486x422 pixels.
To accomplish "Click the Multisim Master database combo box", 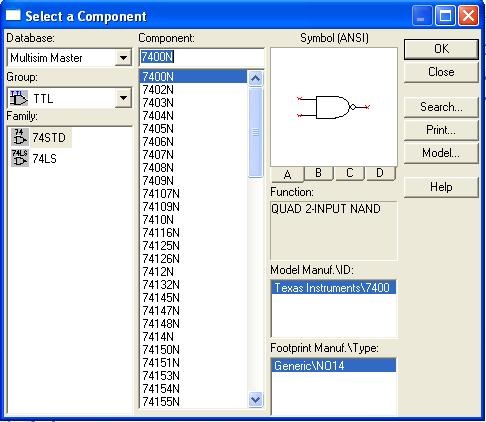I will coord(69,58).
